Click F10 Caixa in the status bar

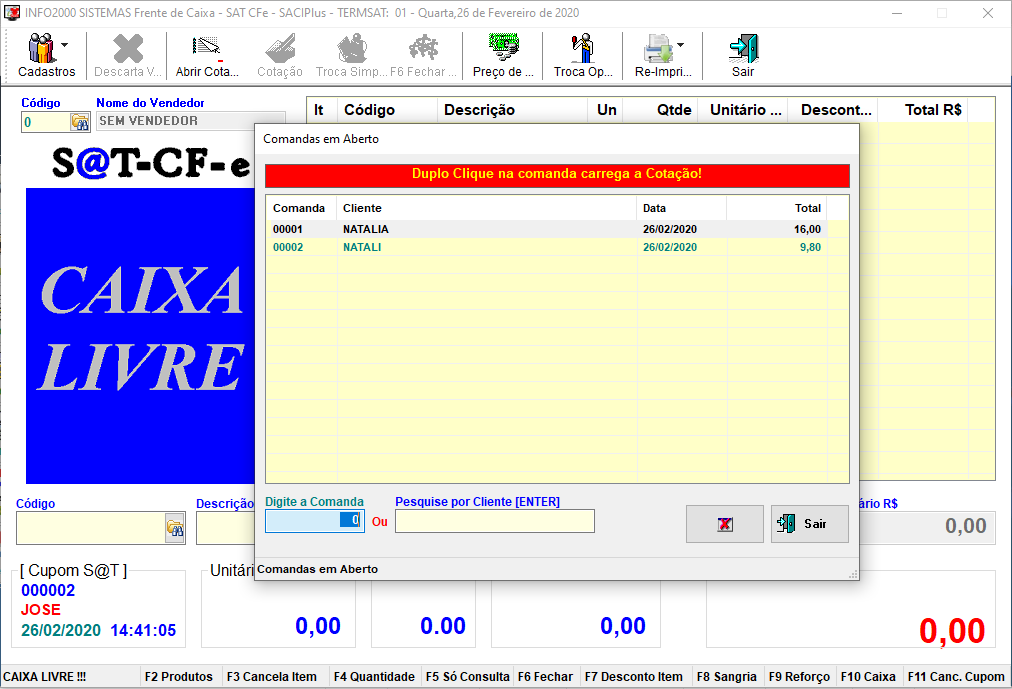[868, 677]
